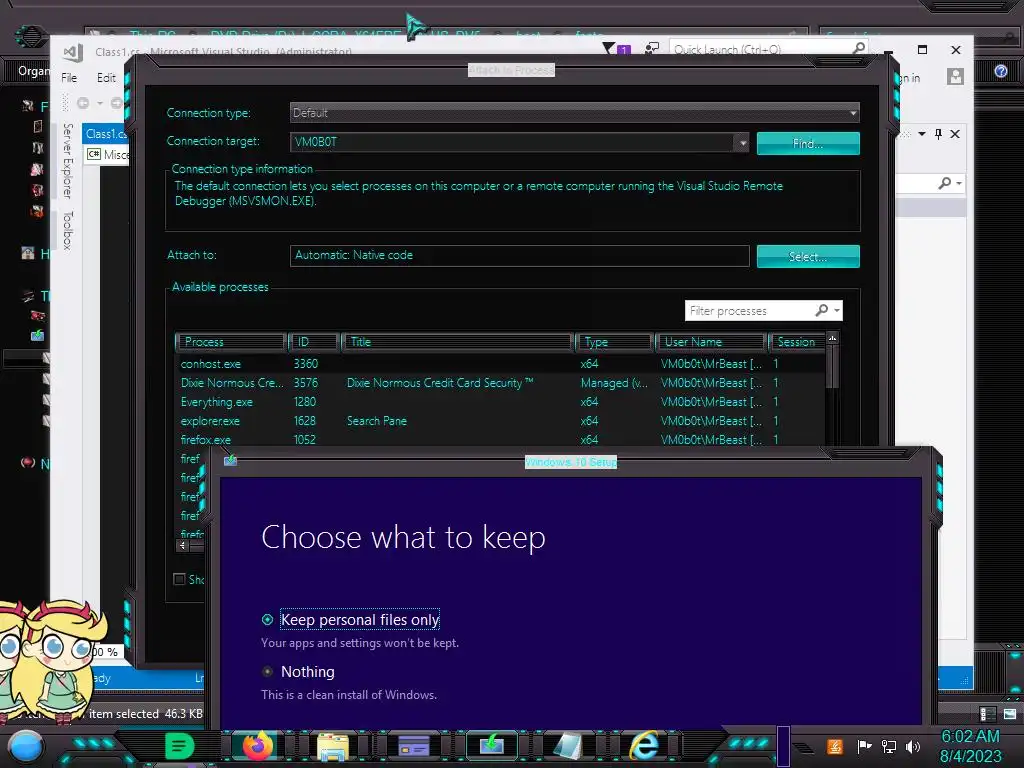Select the Dixie Normous Cre... process row
1024x768 pixels.
coord(501,383)
